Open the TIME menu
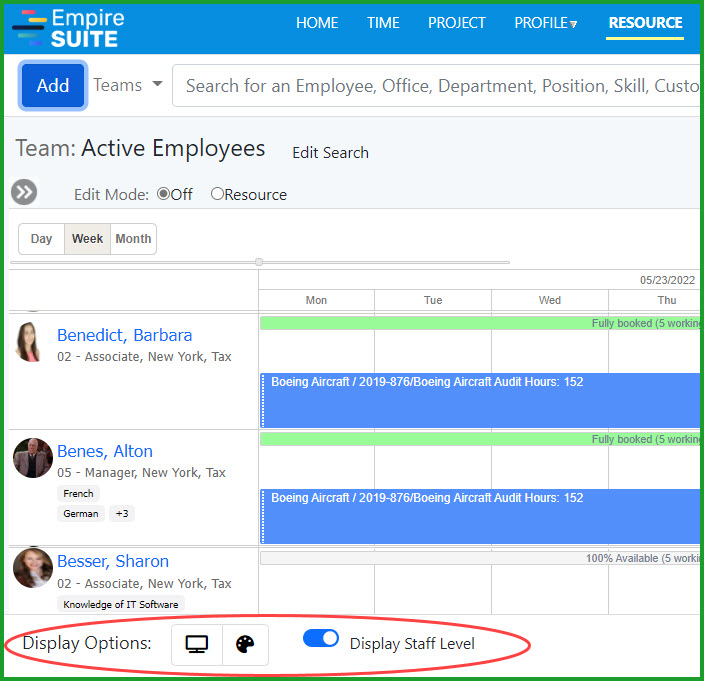 pos(383,23)
